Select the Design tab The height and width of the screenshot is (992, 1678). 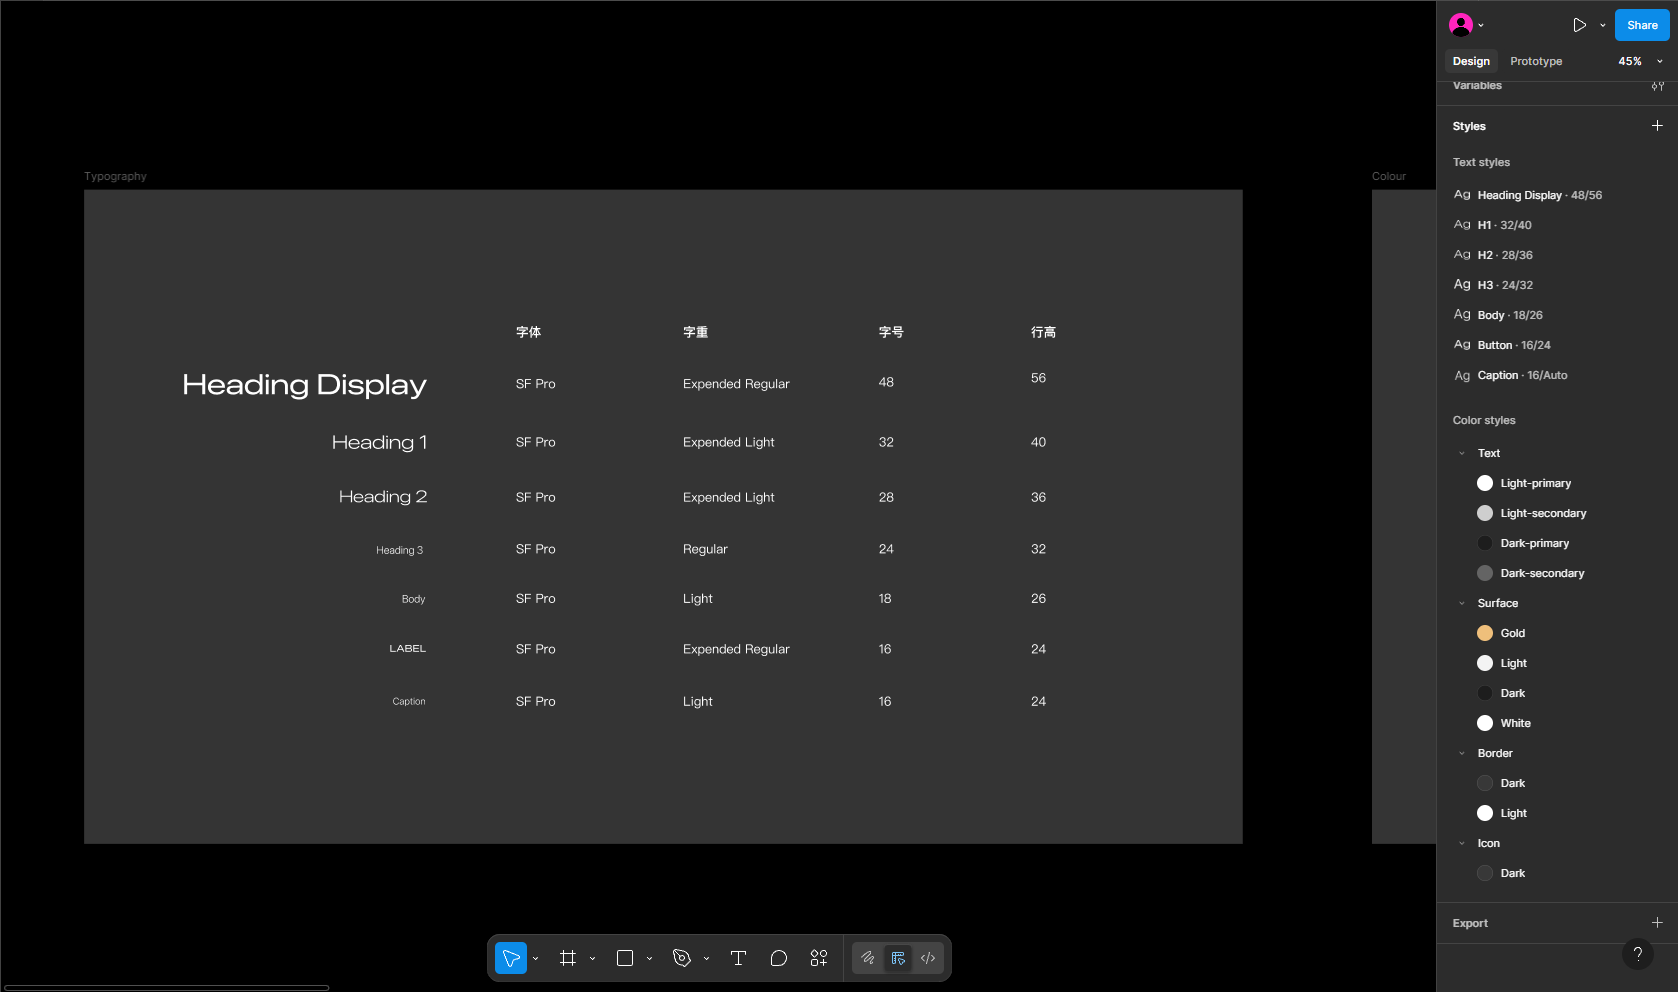pyautogui.click(x=1471, y=61)
